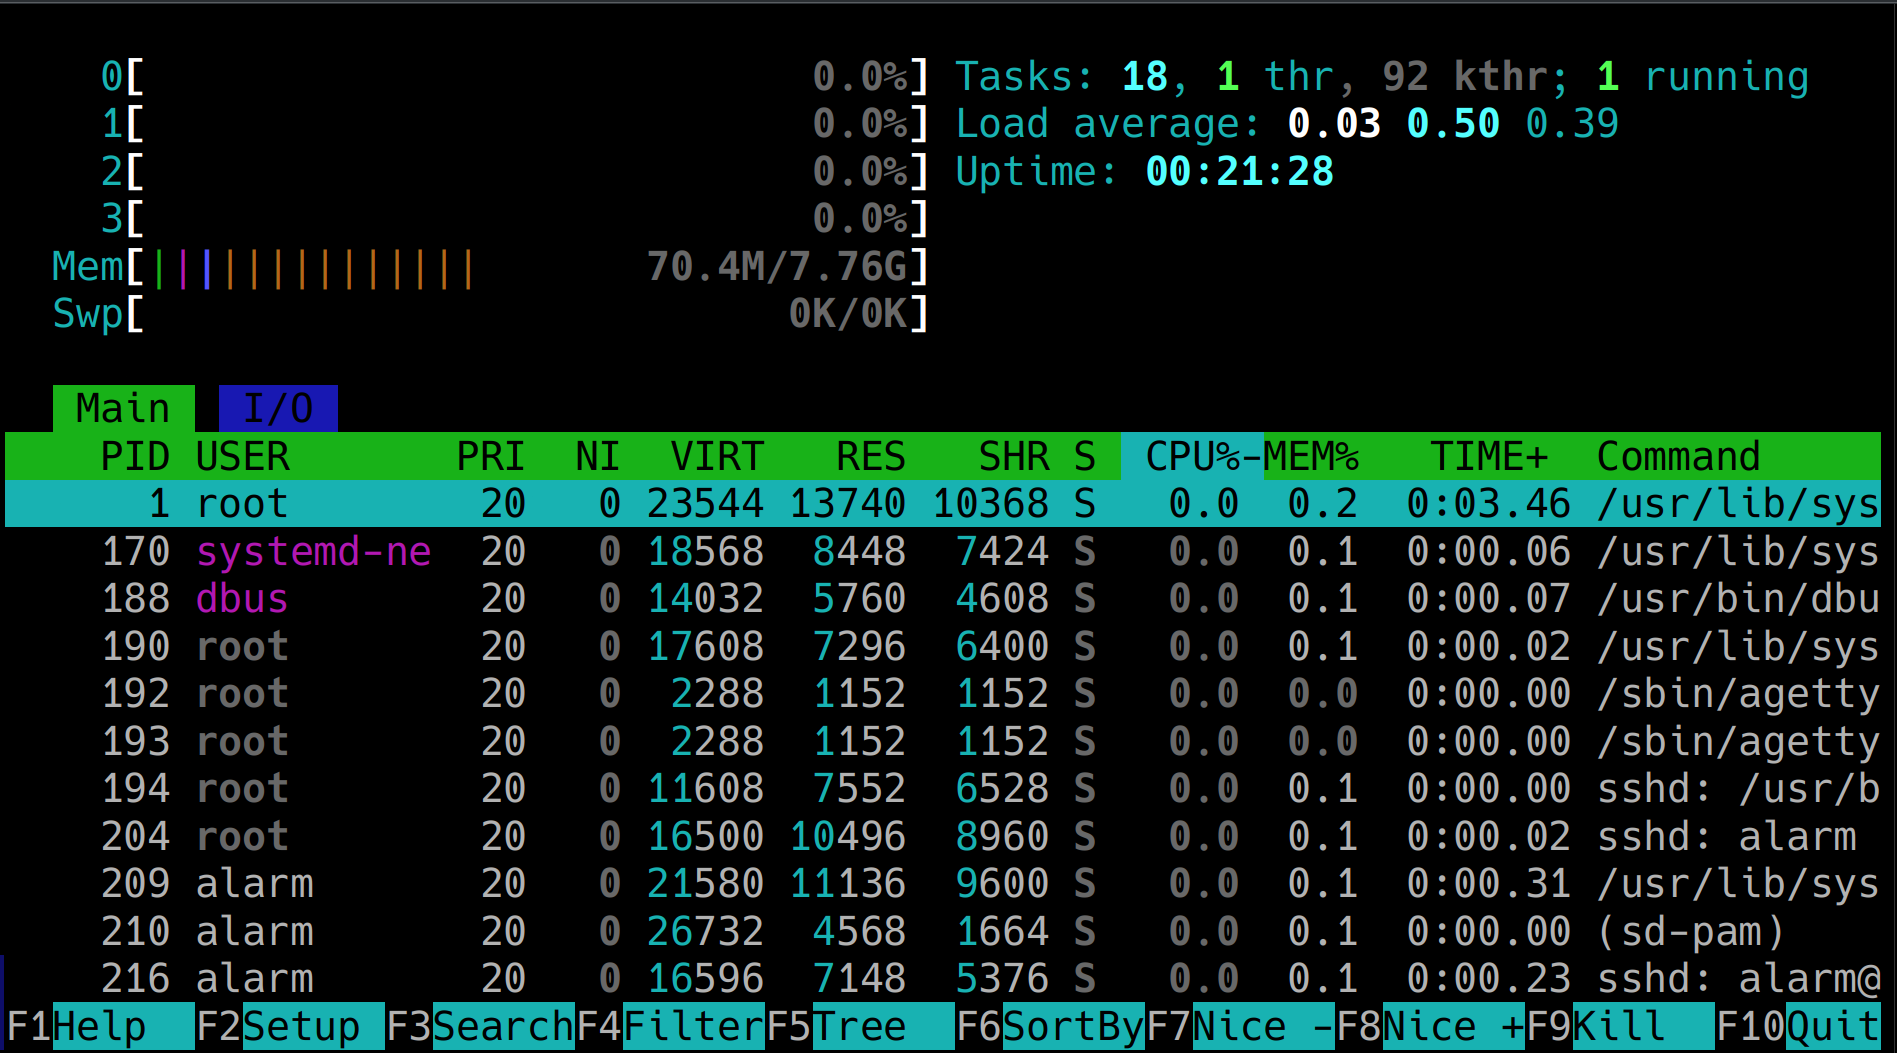Select process row PID 190
The height and width of the screenshot is (1053, 1897).
(943, 646)
